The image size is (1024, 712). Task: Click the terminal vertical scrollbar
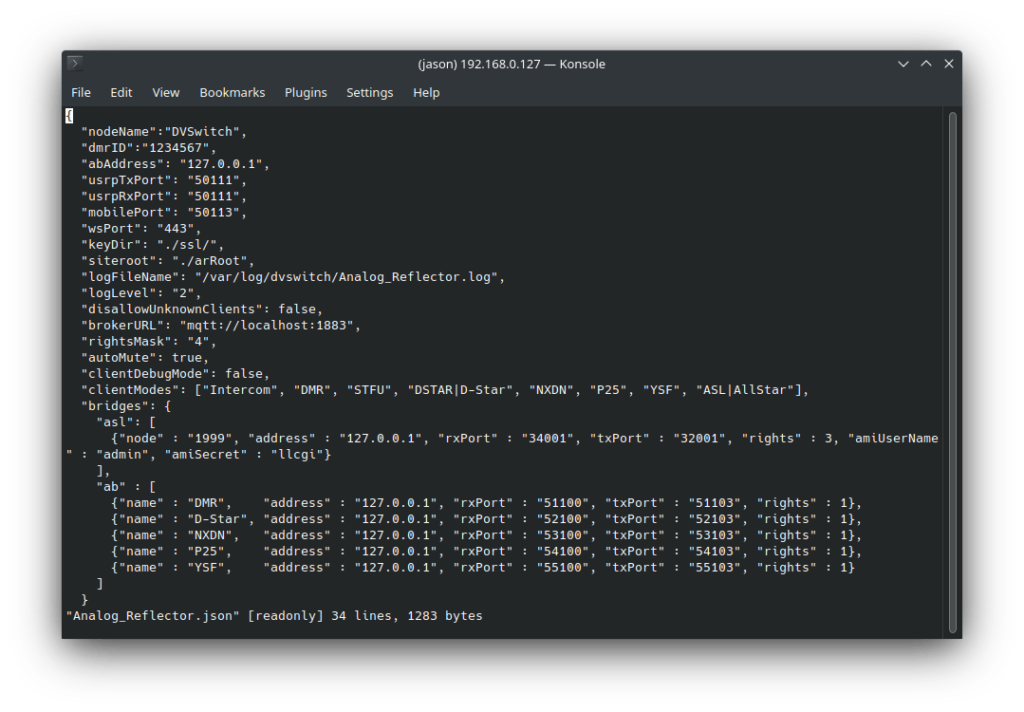pos(952,372)
